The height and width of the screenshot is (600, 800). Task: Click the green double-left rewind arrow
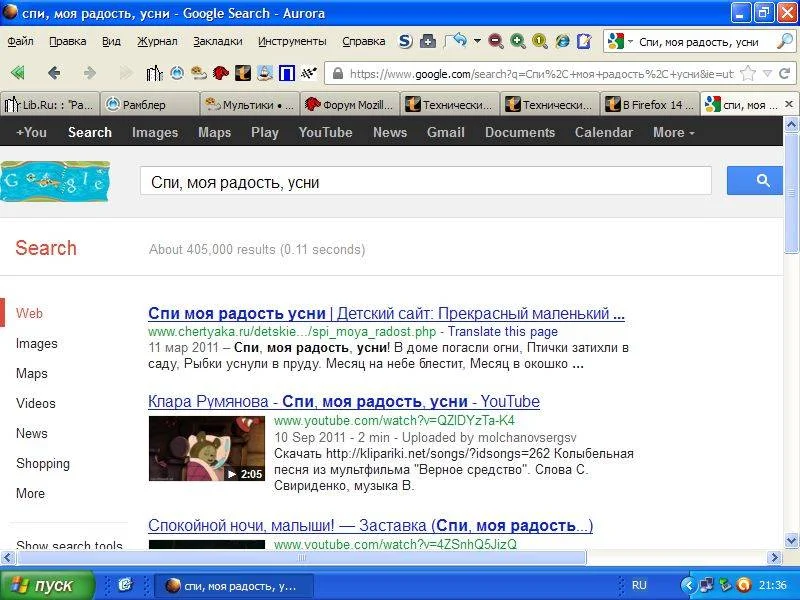[x=18, y=73]
